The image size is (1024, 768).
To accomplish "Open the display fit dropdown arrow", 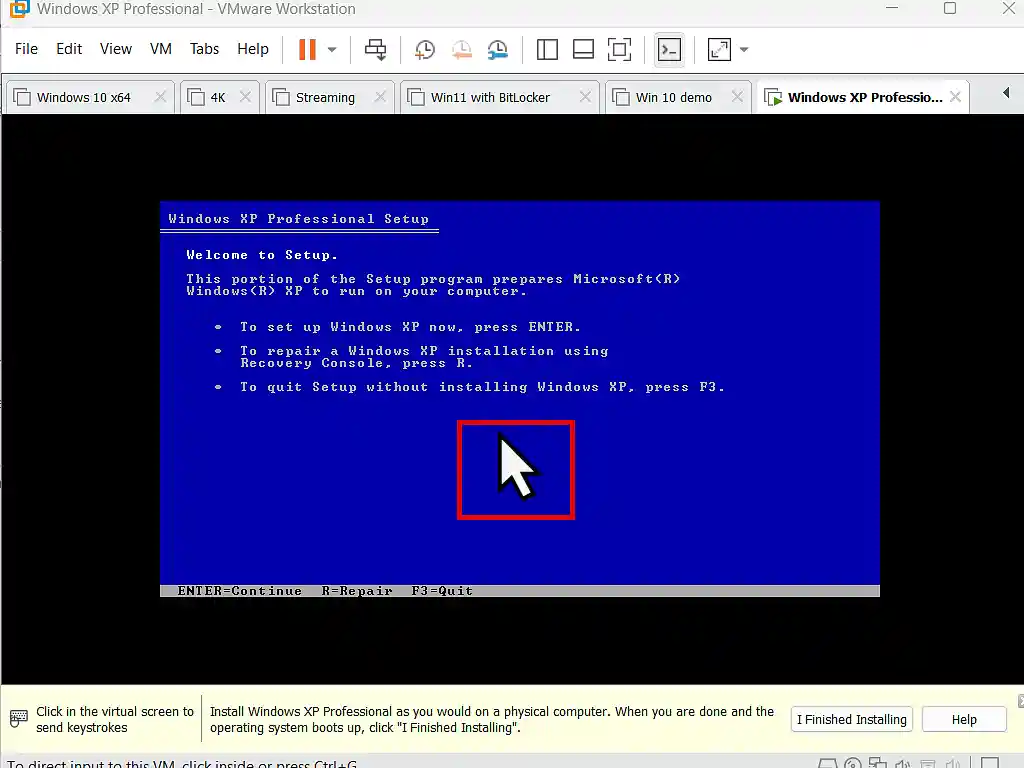I will pos(743,48).
